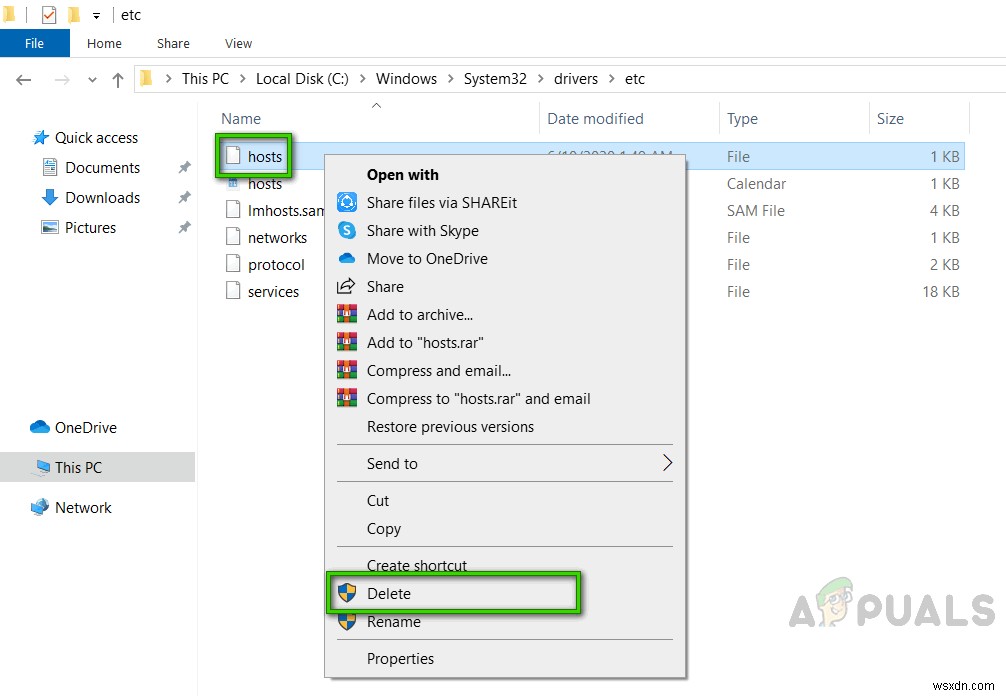Click the Share arrow icon in context menu
This screenshot has width=1006, height=696.
click(346, 286)
